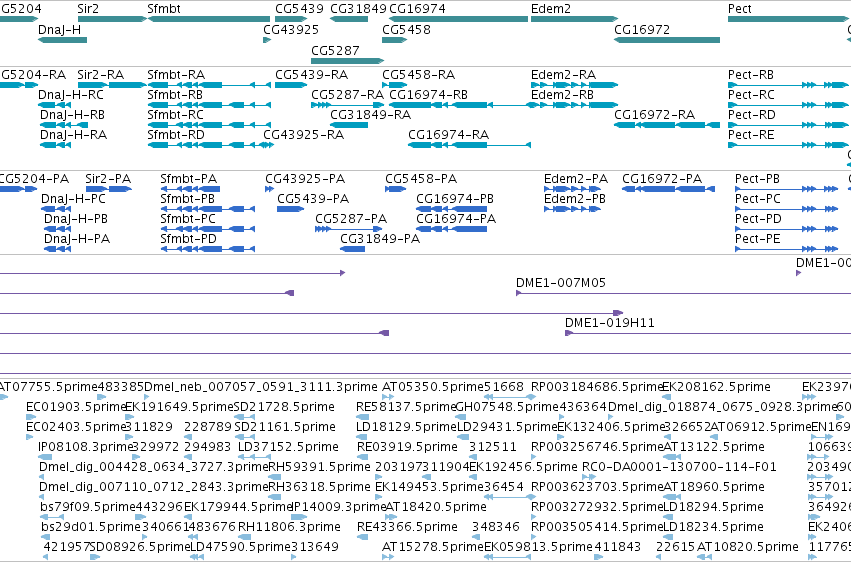Click the Edem2-PB protein label
851x562 pixels.
tap(575, 199)
